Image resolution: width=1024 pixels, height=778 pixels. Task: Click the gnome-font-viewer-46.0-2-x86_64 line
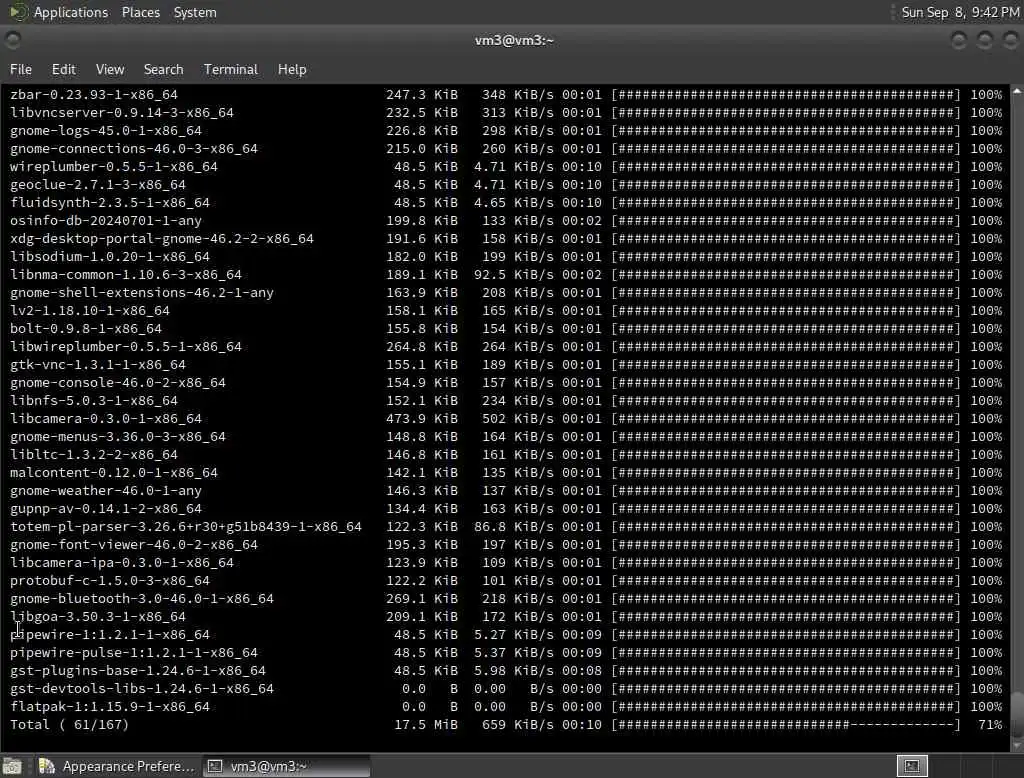click(x=506, y=544)
